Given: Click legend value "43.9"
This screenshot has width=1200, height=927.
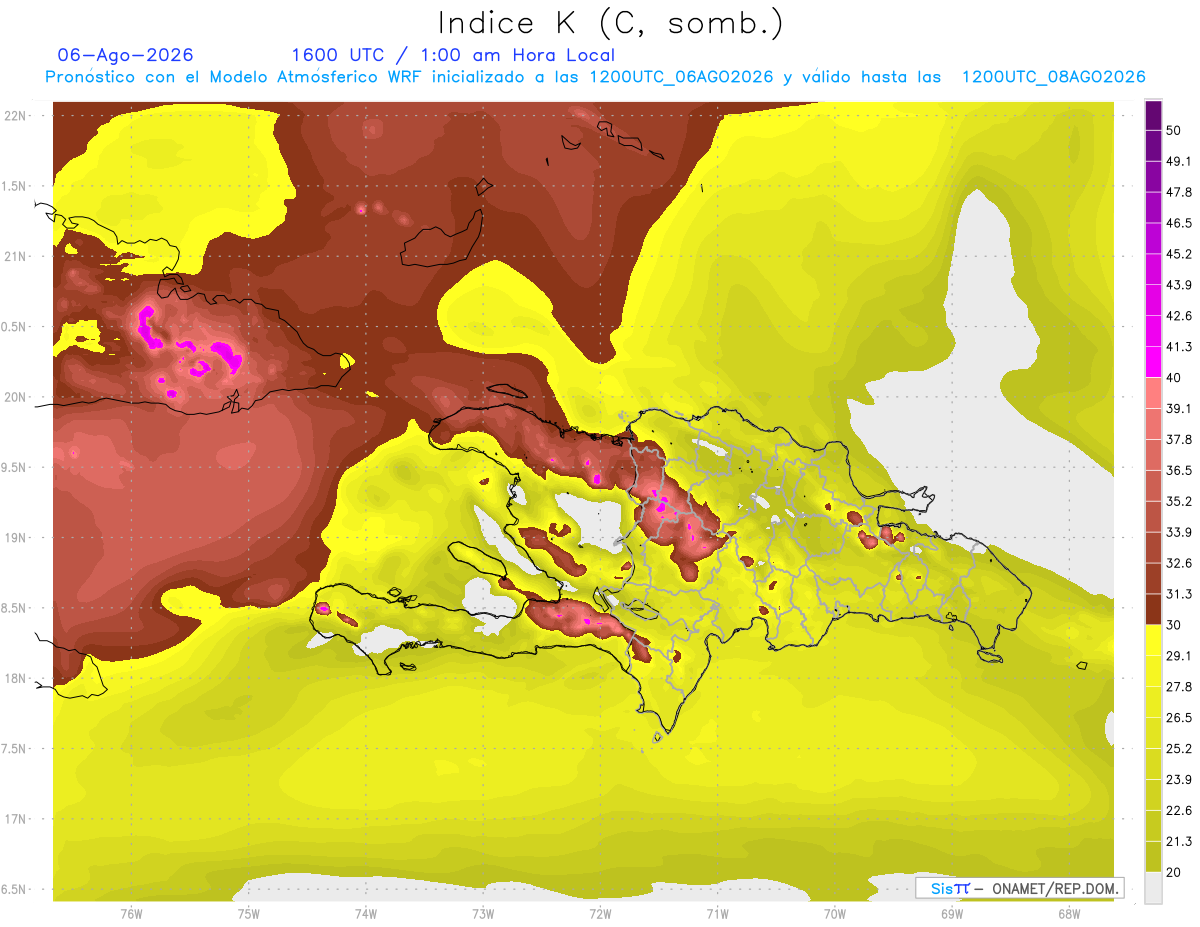Looking at the screenshot, I should (x=1179, y=285).
